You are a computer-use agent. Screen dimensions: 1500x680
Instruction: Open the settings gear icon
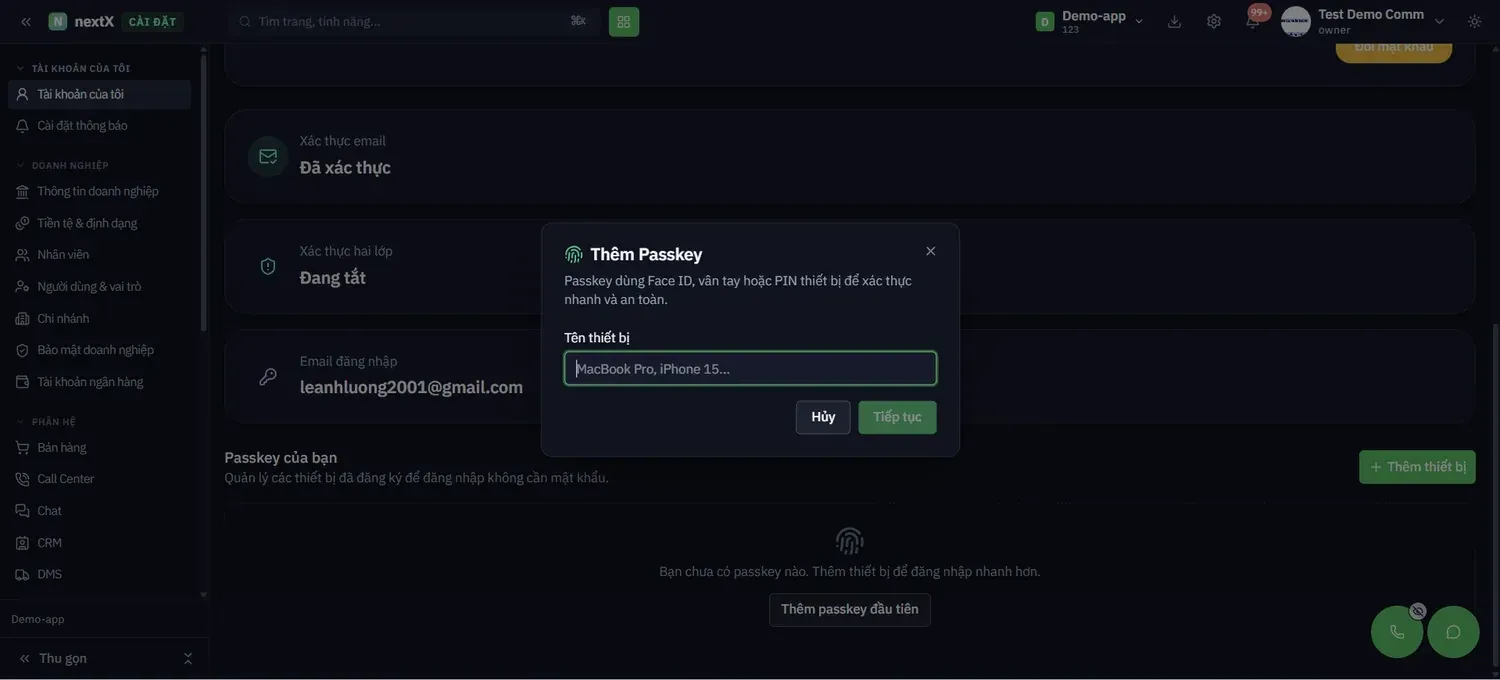coord(1213,21)
